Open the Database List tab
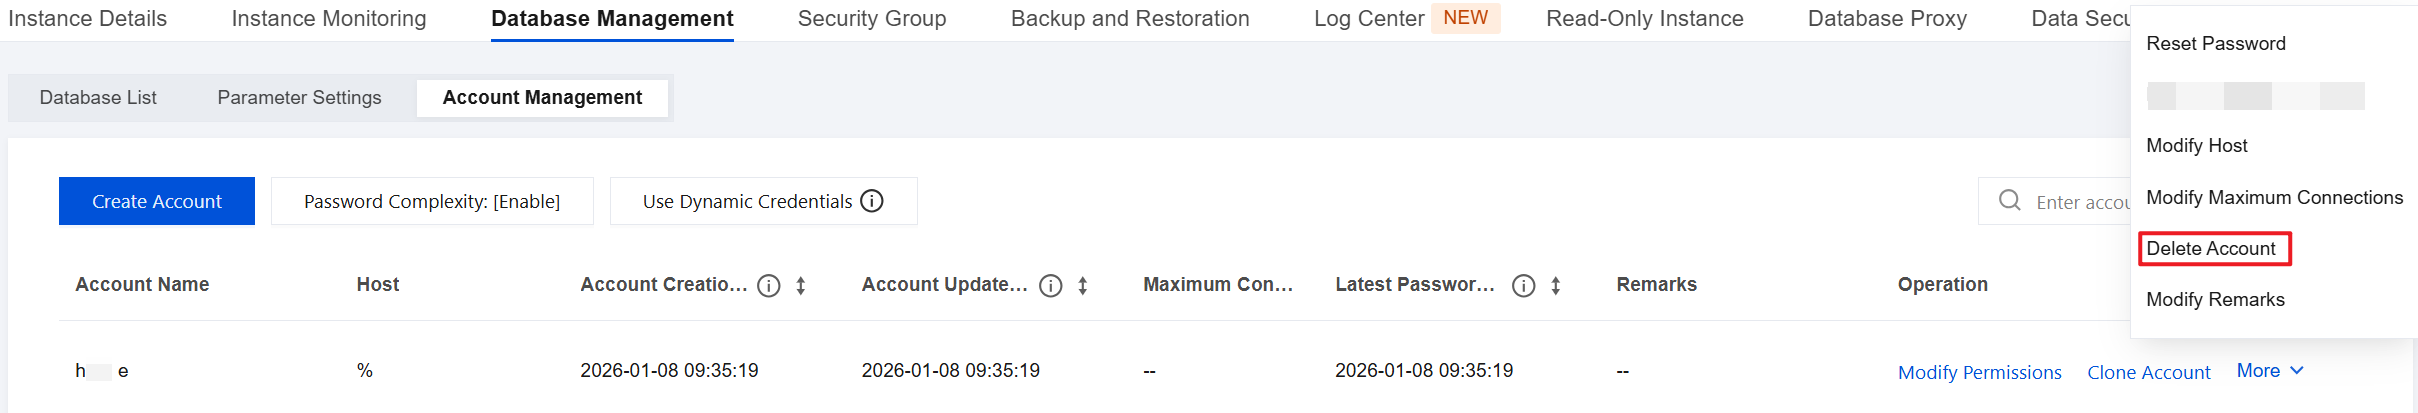The image size is (2418, 413). [x=98, y=98]
